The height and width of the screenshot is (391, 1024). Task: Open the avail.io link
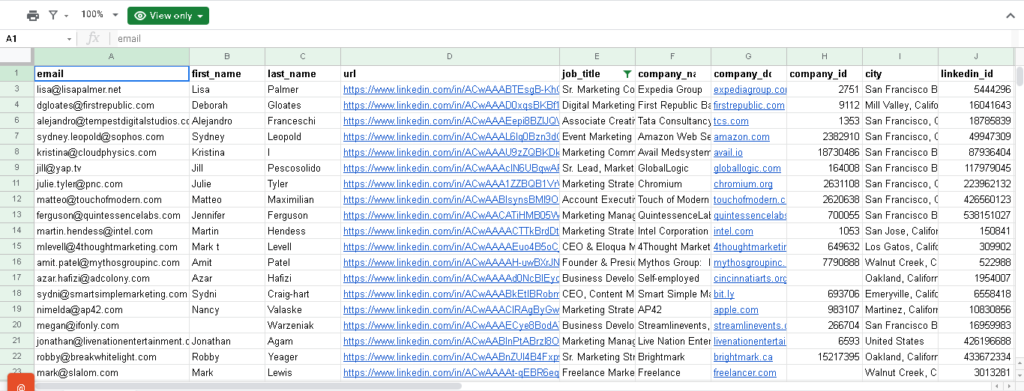[728, 152]
